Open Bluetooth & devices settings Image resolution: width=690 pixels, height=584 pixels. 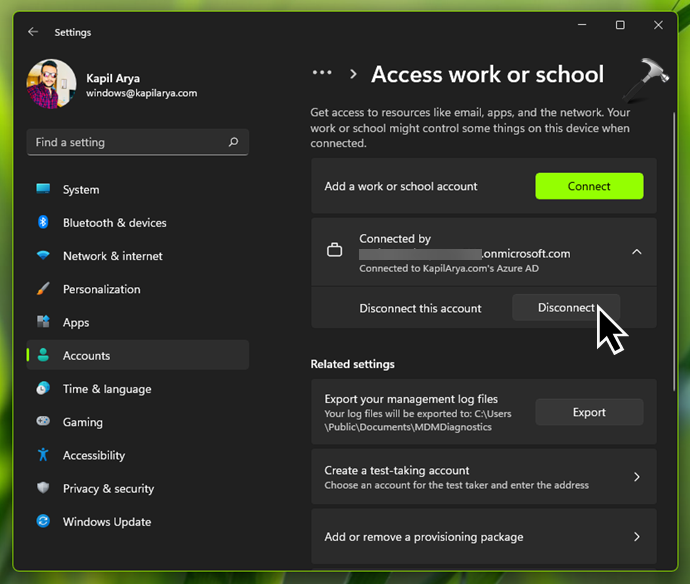[x=138, y=223]
